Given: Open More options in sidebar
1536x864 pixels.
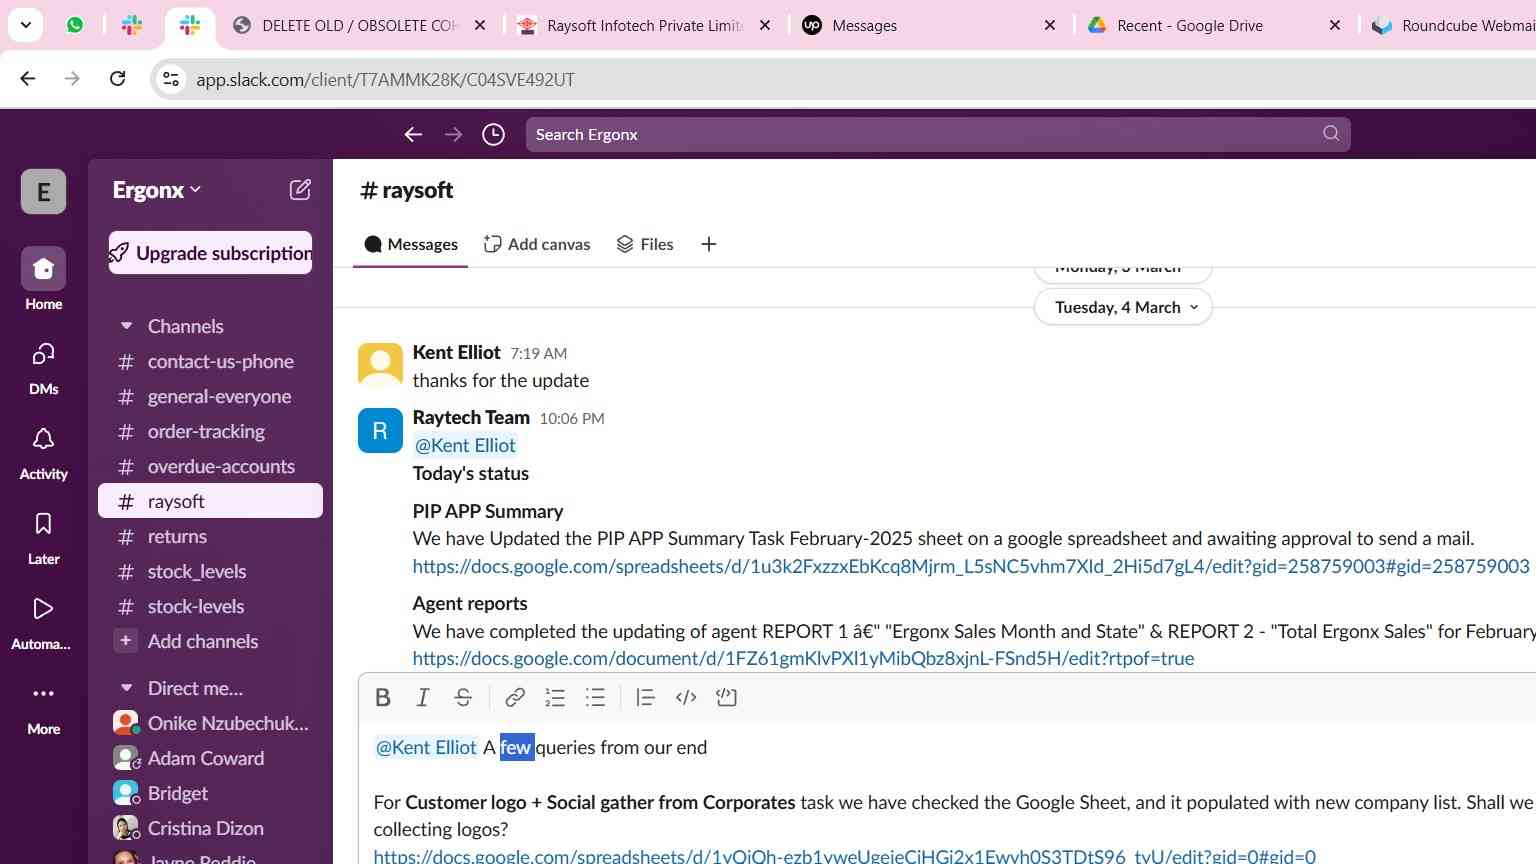Looking at the screenshot, I should [44, 708].
